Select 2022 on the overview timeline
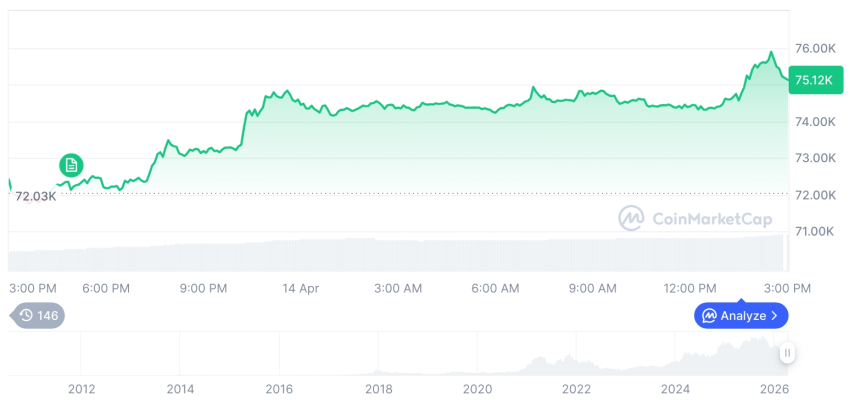860x401 pixels. pos(577,389)
